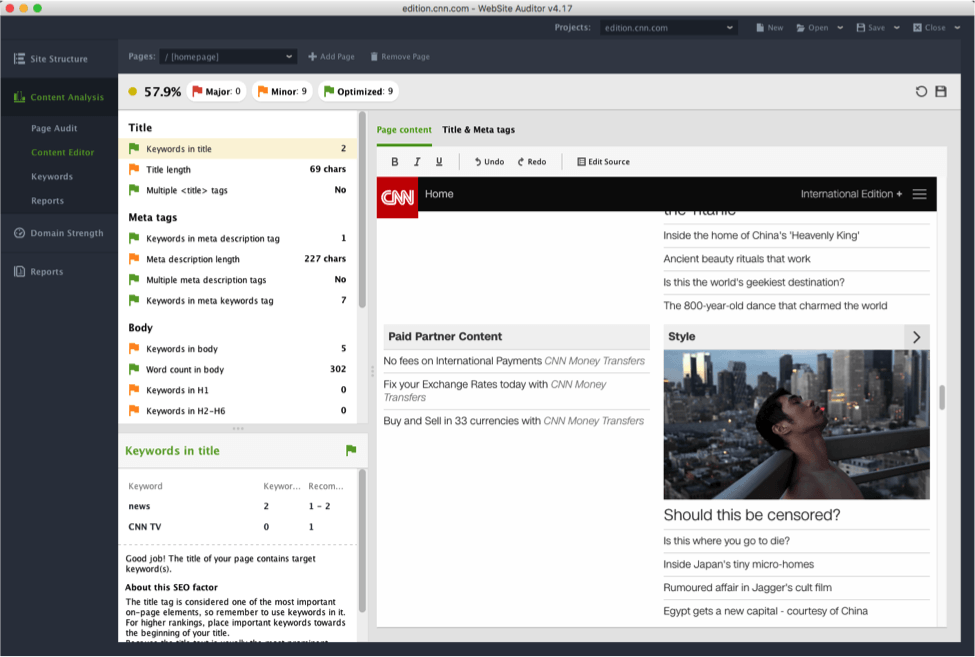Click the page content vertical scrollbar
This screenshot has height=657, width=975.
pos(942,396)
